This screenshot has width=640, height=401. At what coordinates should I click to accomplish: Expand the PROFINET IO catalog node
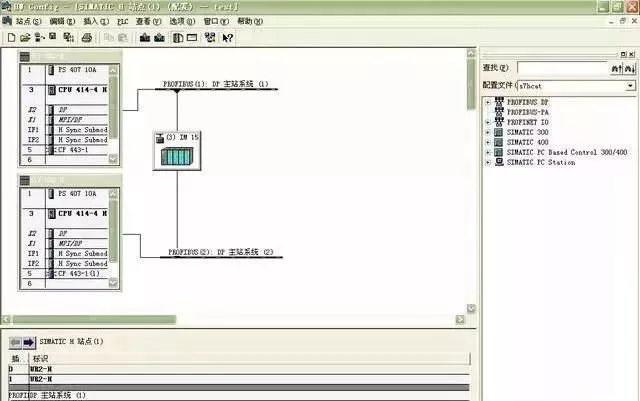click(487, 122)
